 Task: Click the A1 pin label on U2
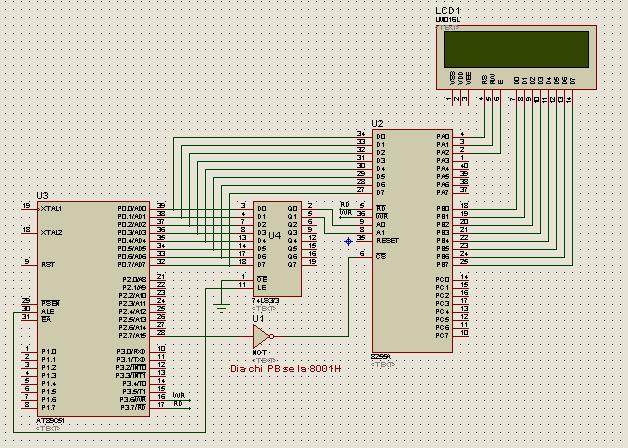click(x=380, y=233)
